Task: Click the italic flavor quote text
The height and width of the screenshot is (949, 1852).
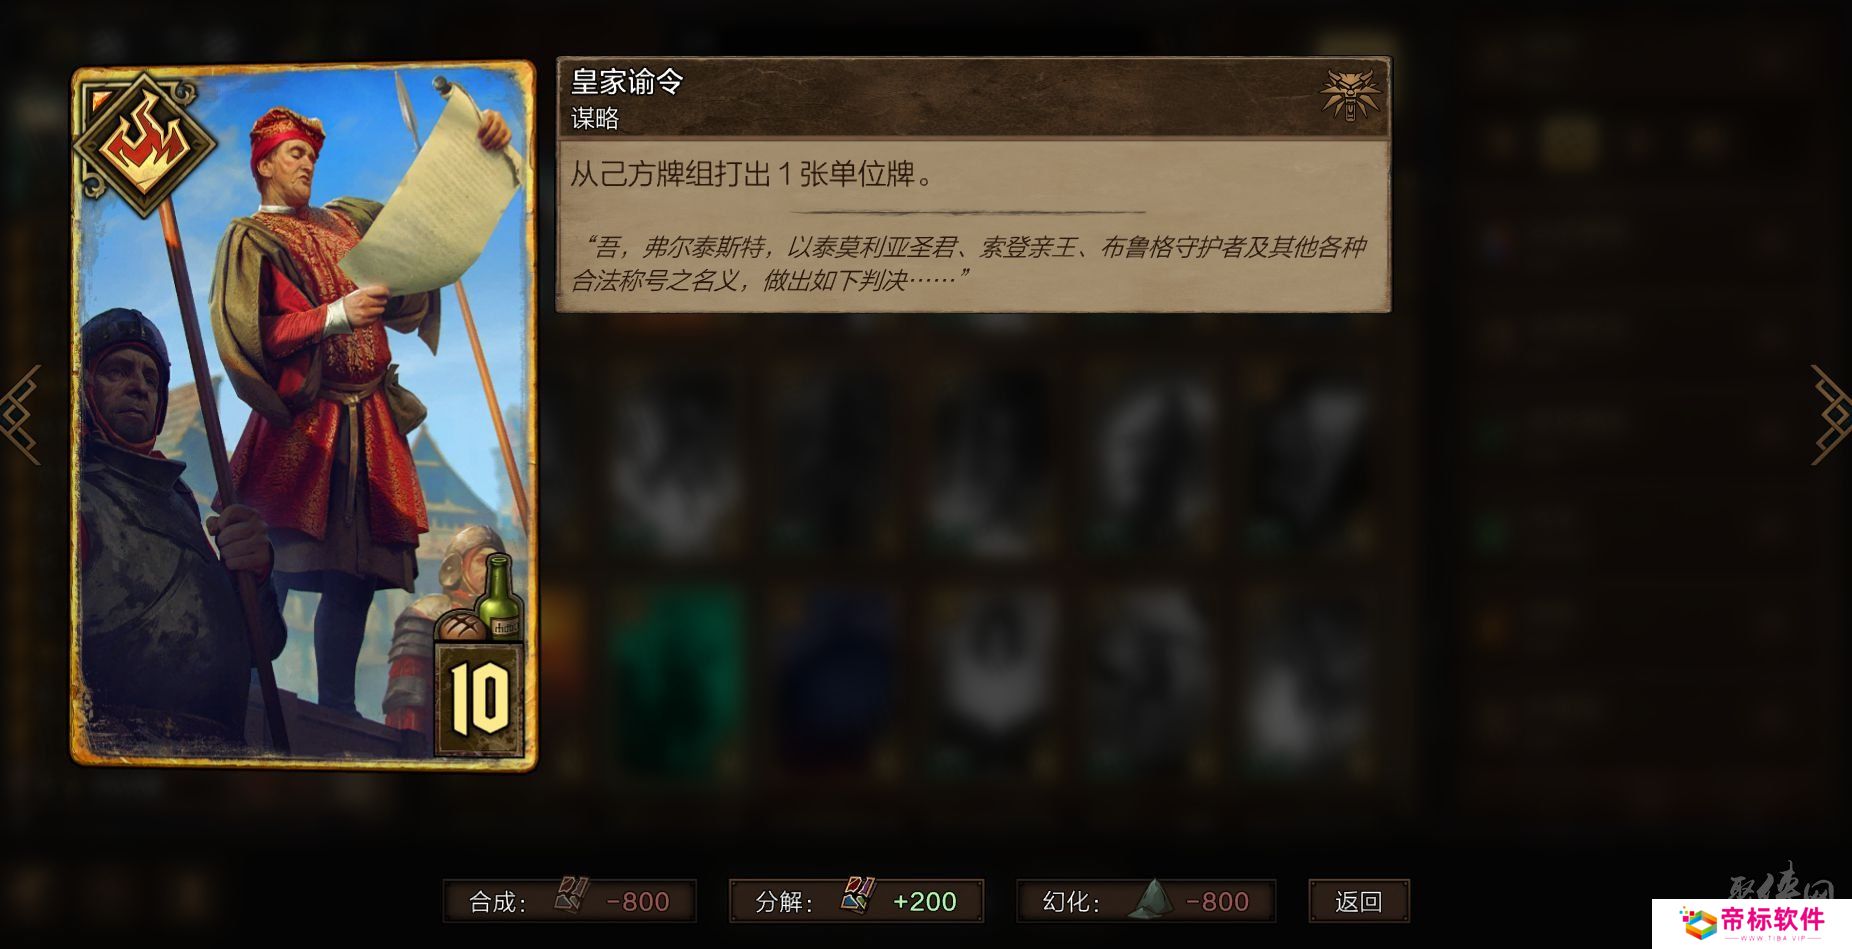Action: [968, 263]
